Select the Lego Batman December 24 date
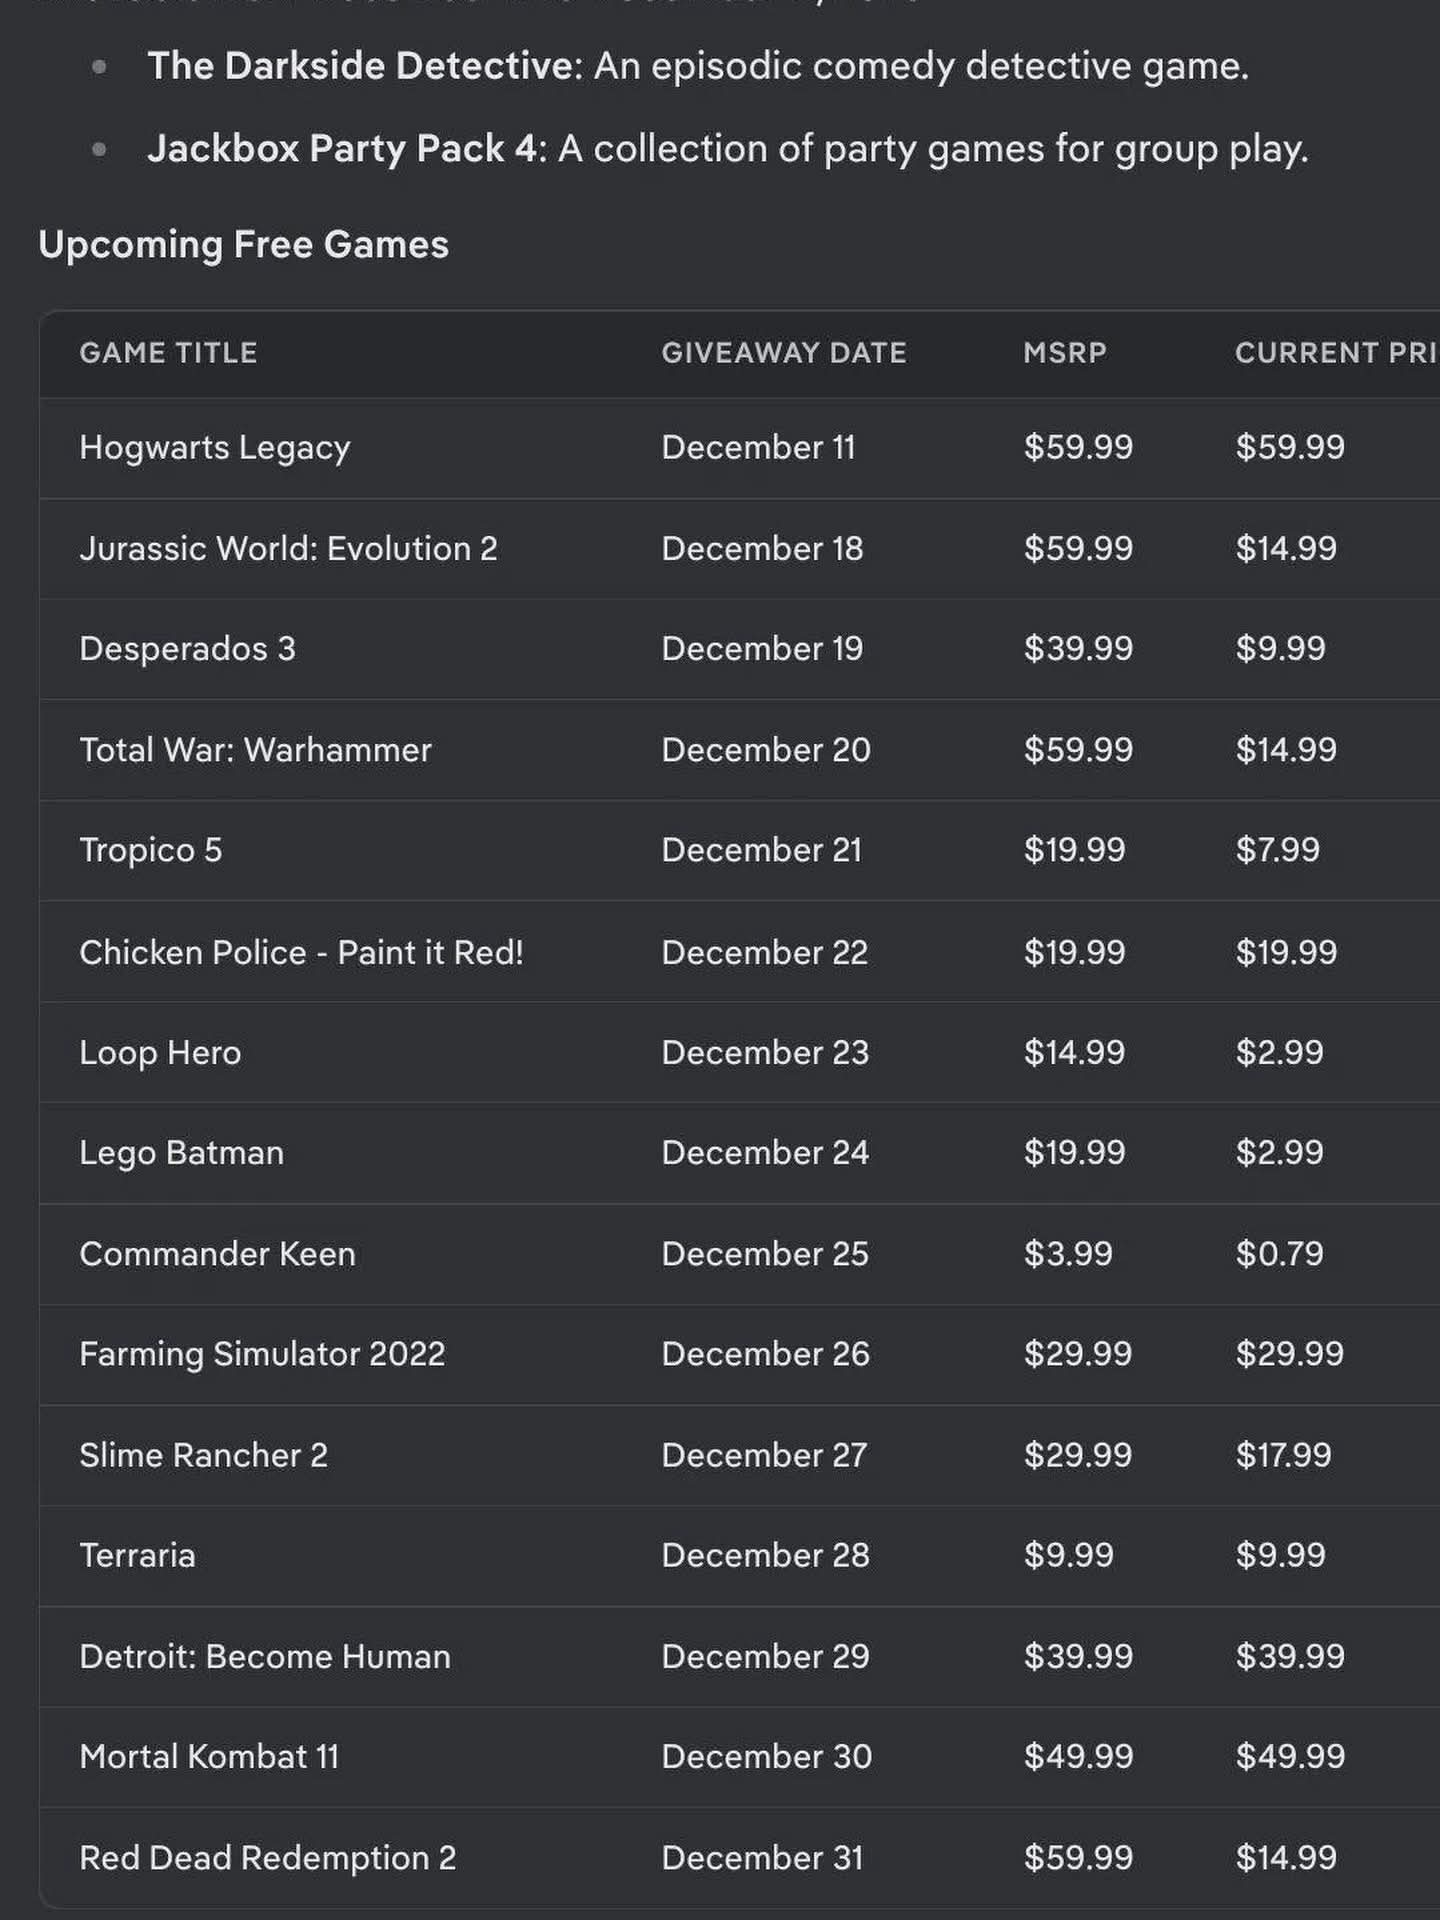This screenshot has height=1920, width=1440. [x=765, y=1153]
